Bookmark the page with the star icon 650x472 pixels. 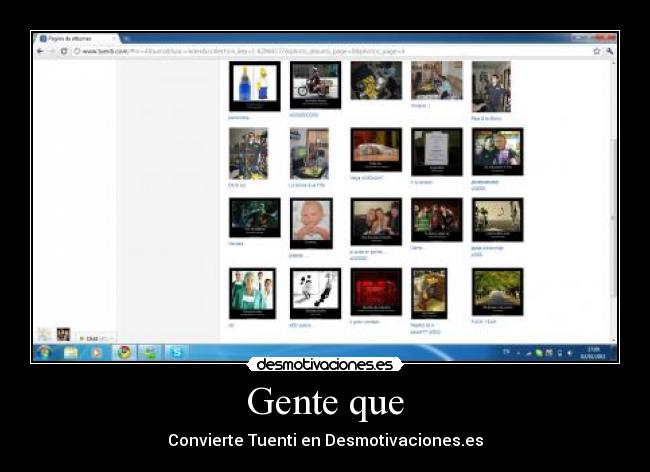point(597,51)
